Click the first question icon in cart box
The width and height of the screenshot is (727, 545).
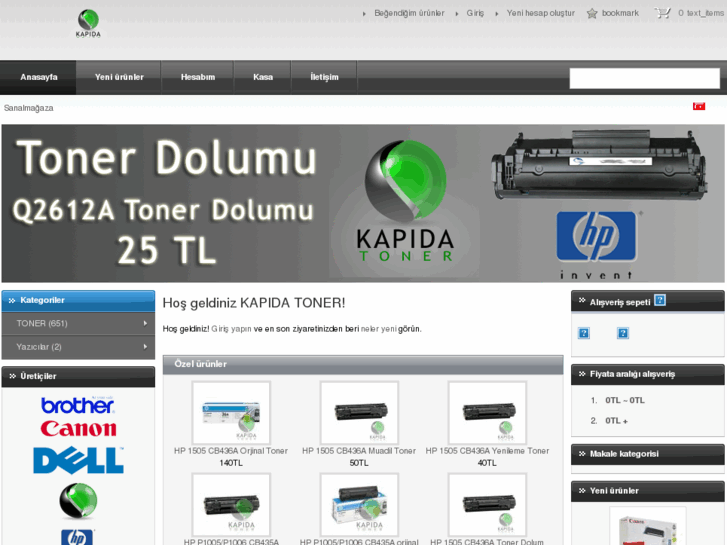click(584, 333)
